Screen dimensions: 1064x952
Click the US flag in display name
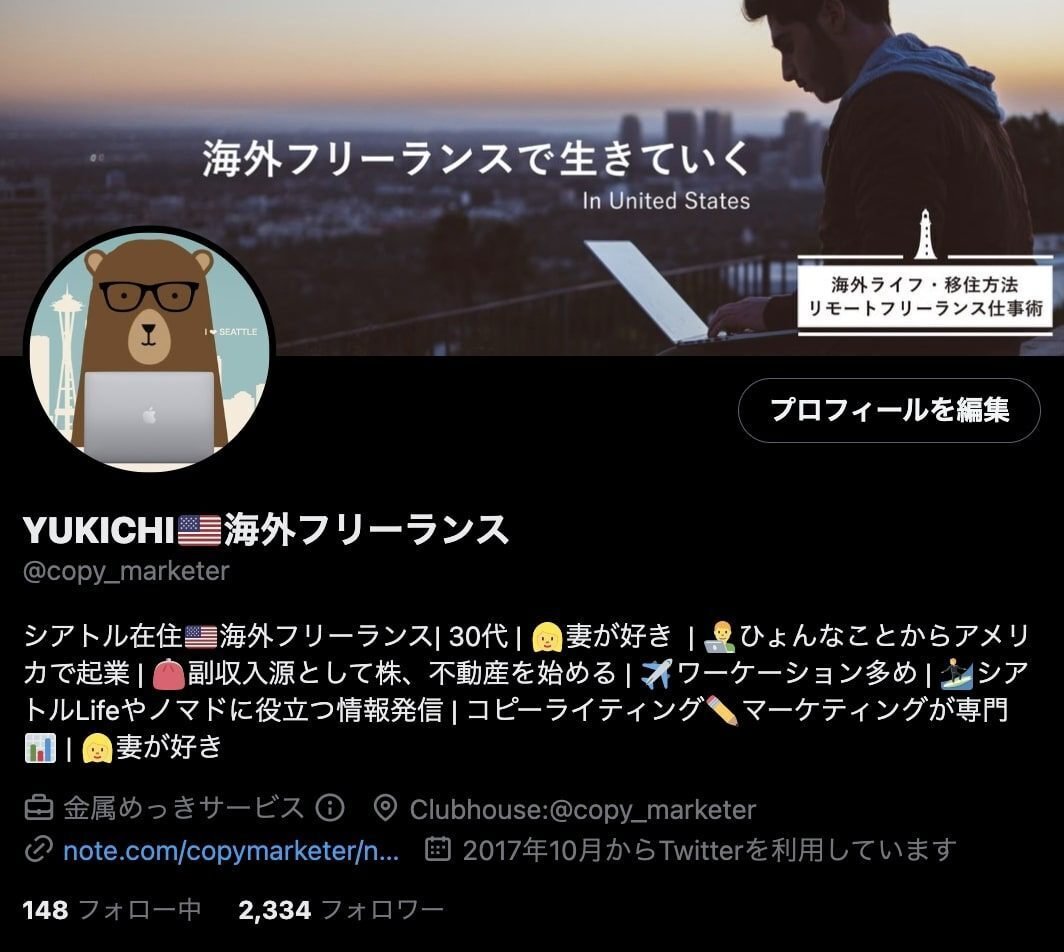coord(200,531)
